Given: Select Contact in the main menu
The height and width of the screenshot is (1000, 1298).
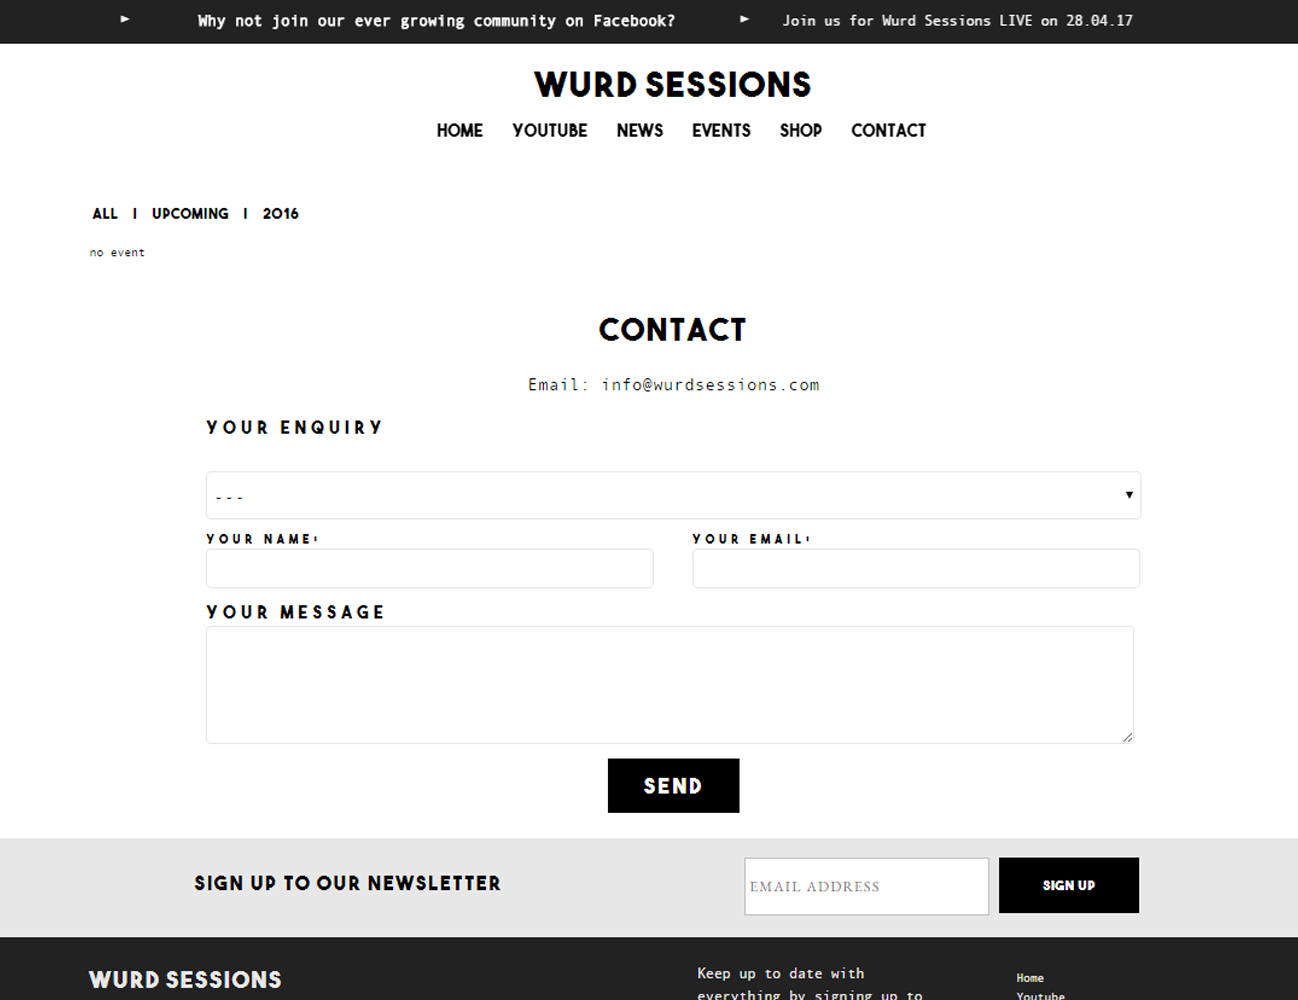Looking at the screenshot, I should pyautogui.click(x=889, y=131).
